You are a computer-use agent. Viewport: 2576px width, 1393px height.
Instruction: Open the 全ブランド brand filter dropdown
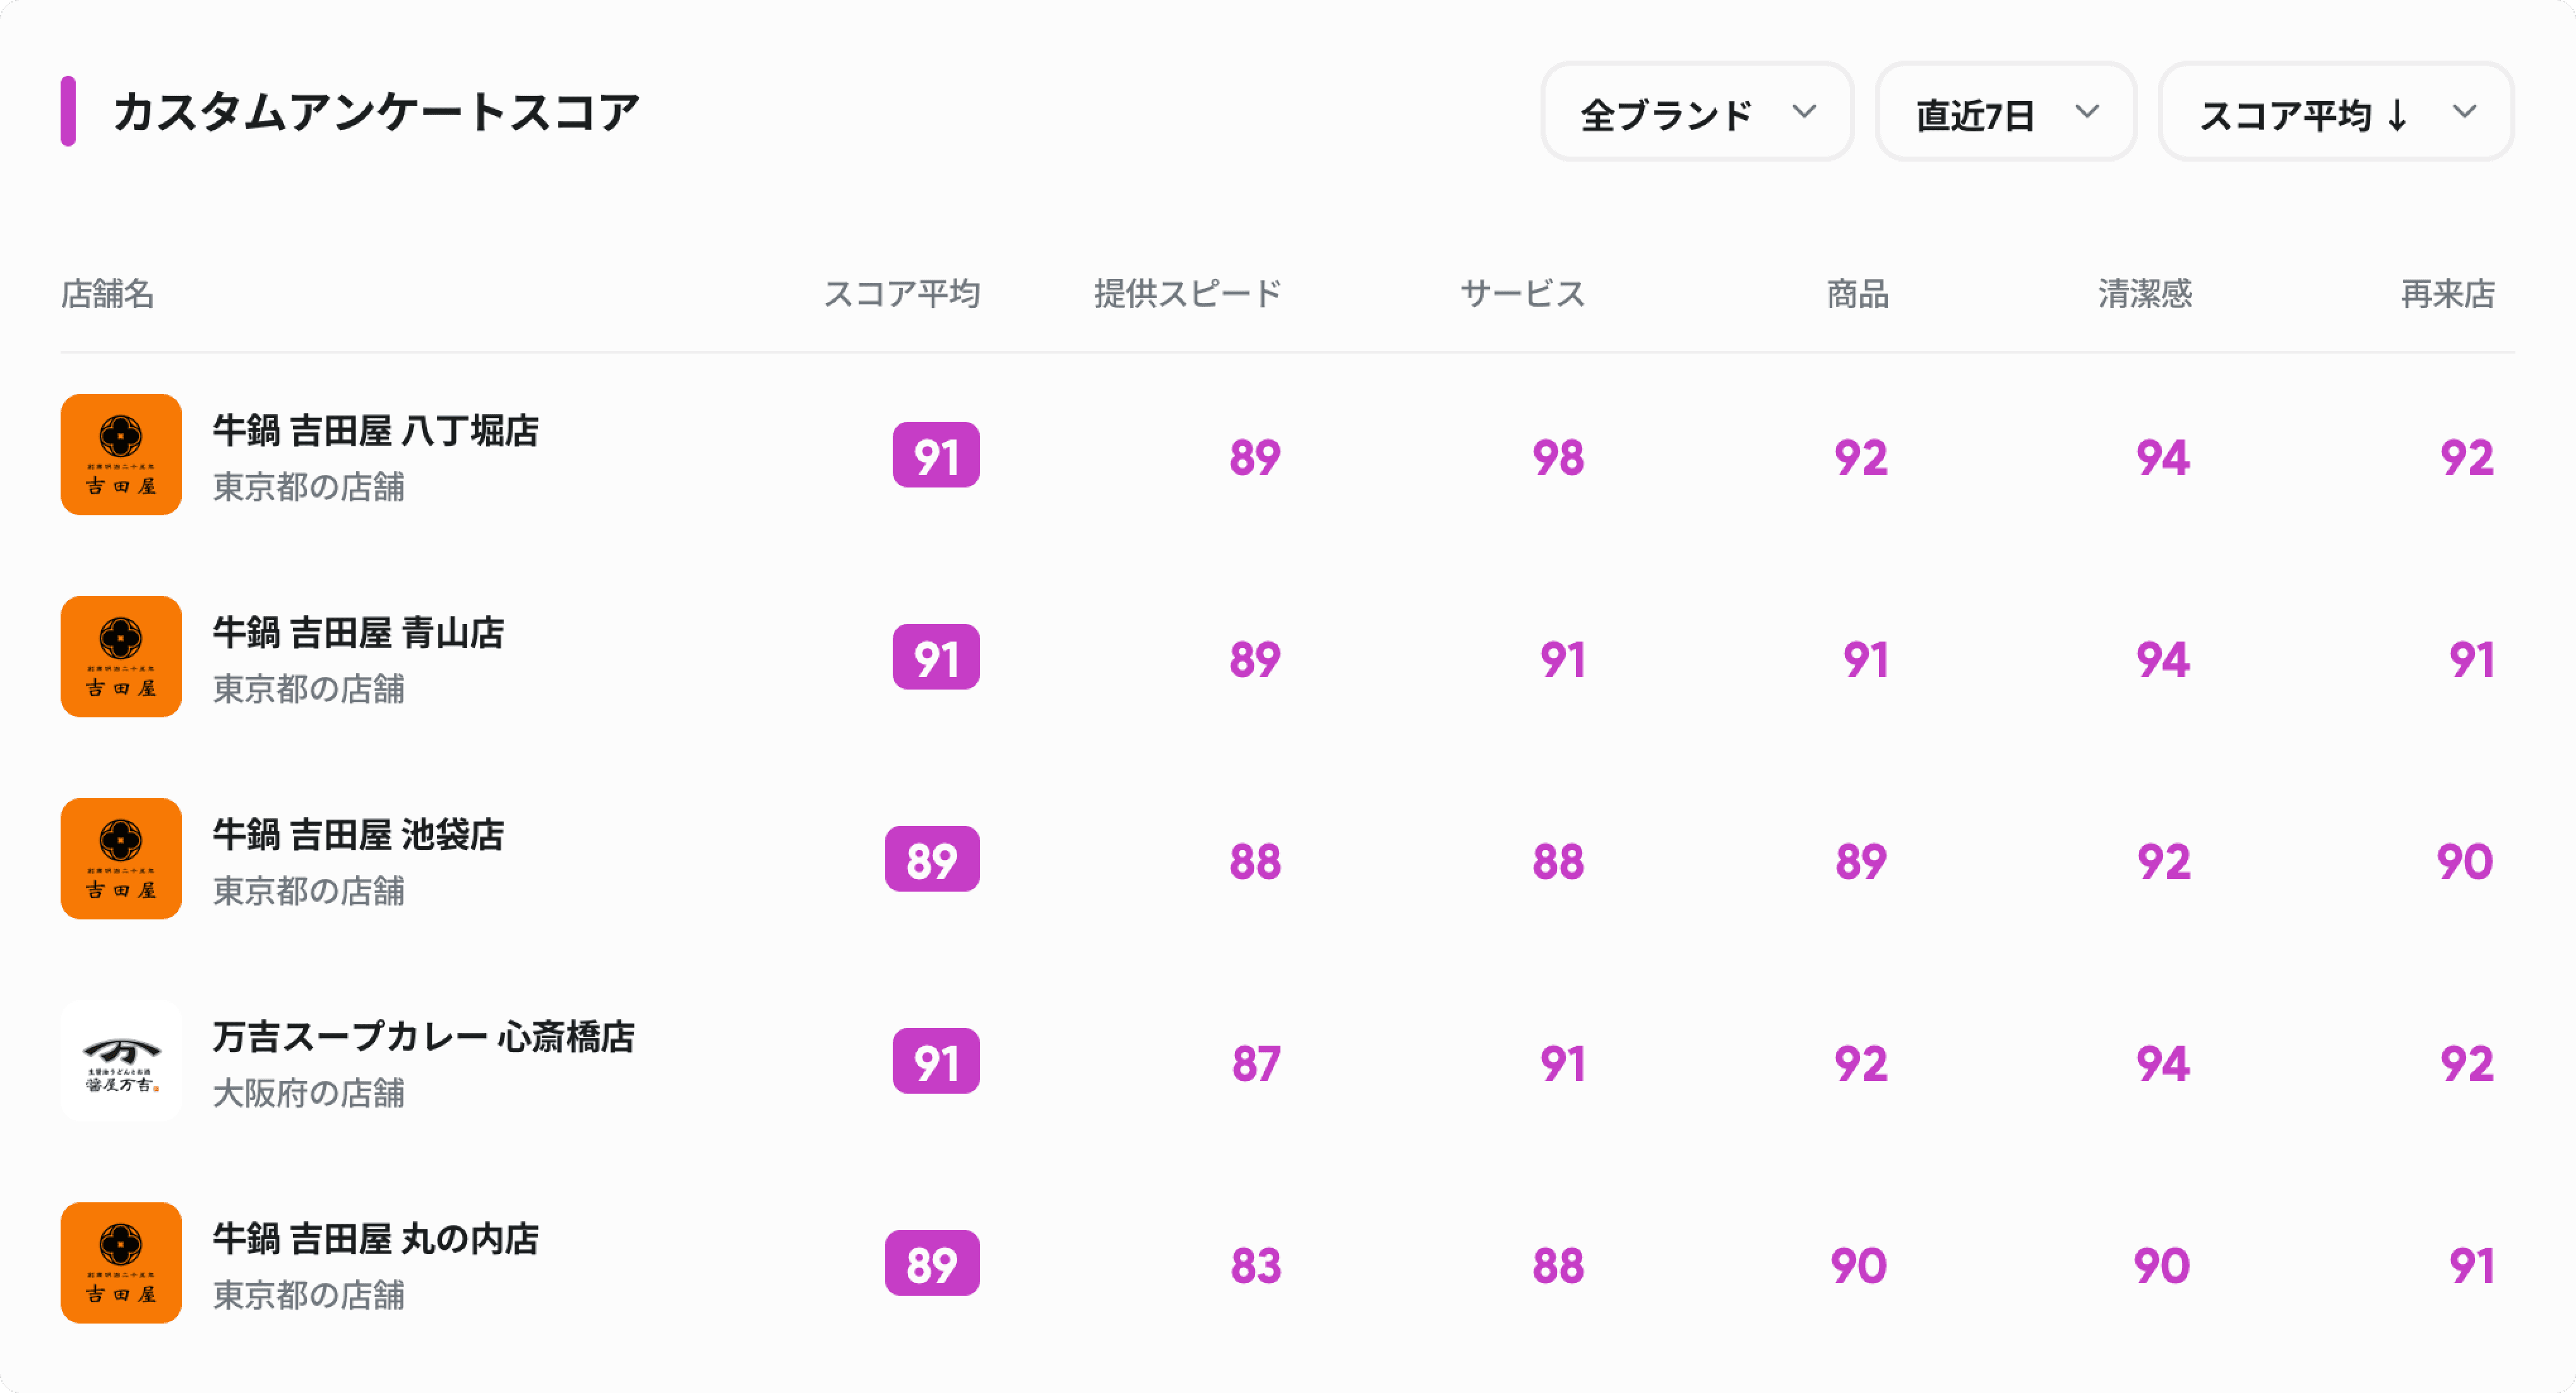point(1697,112)
